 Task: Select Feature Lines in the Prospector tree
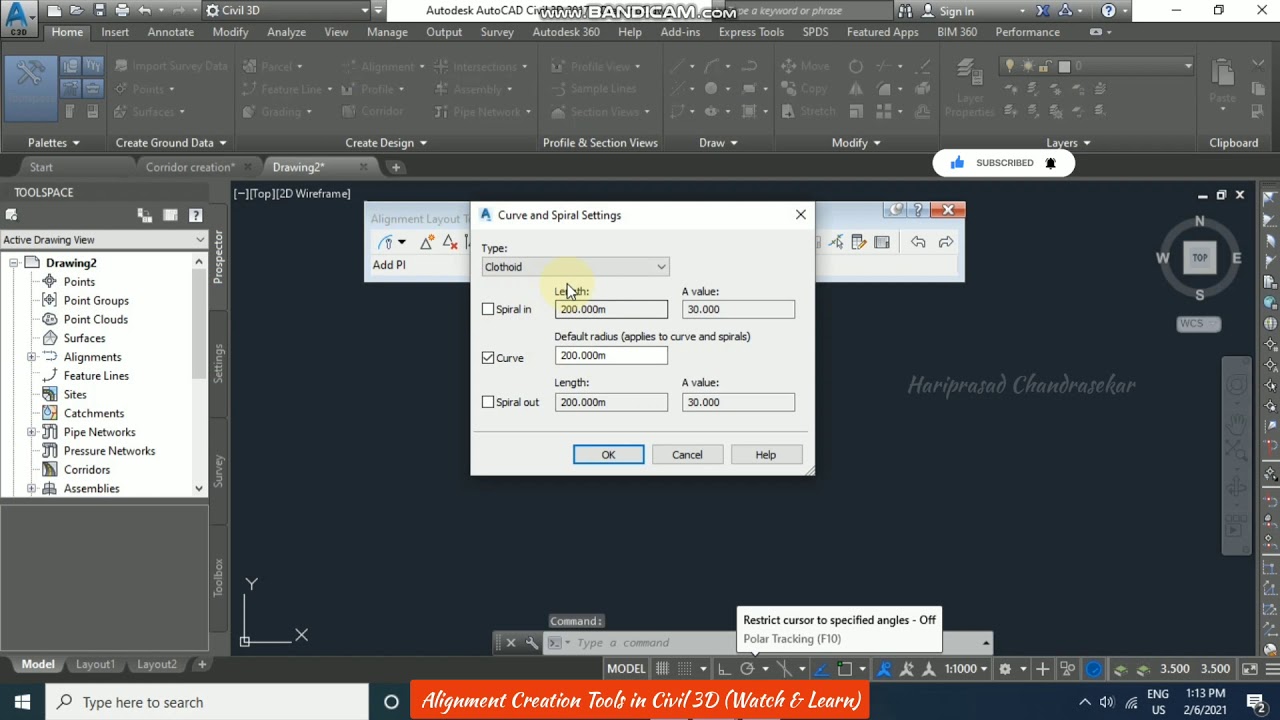coord(96,376)
